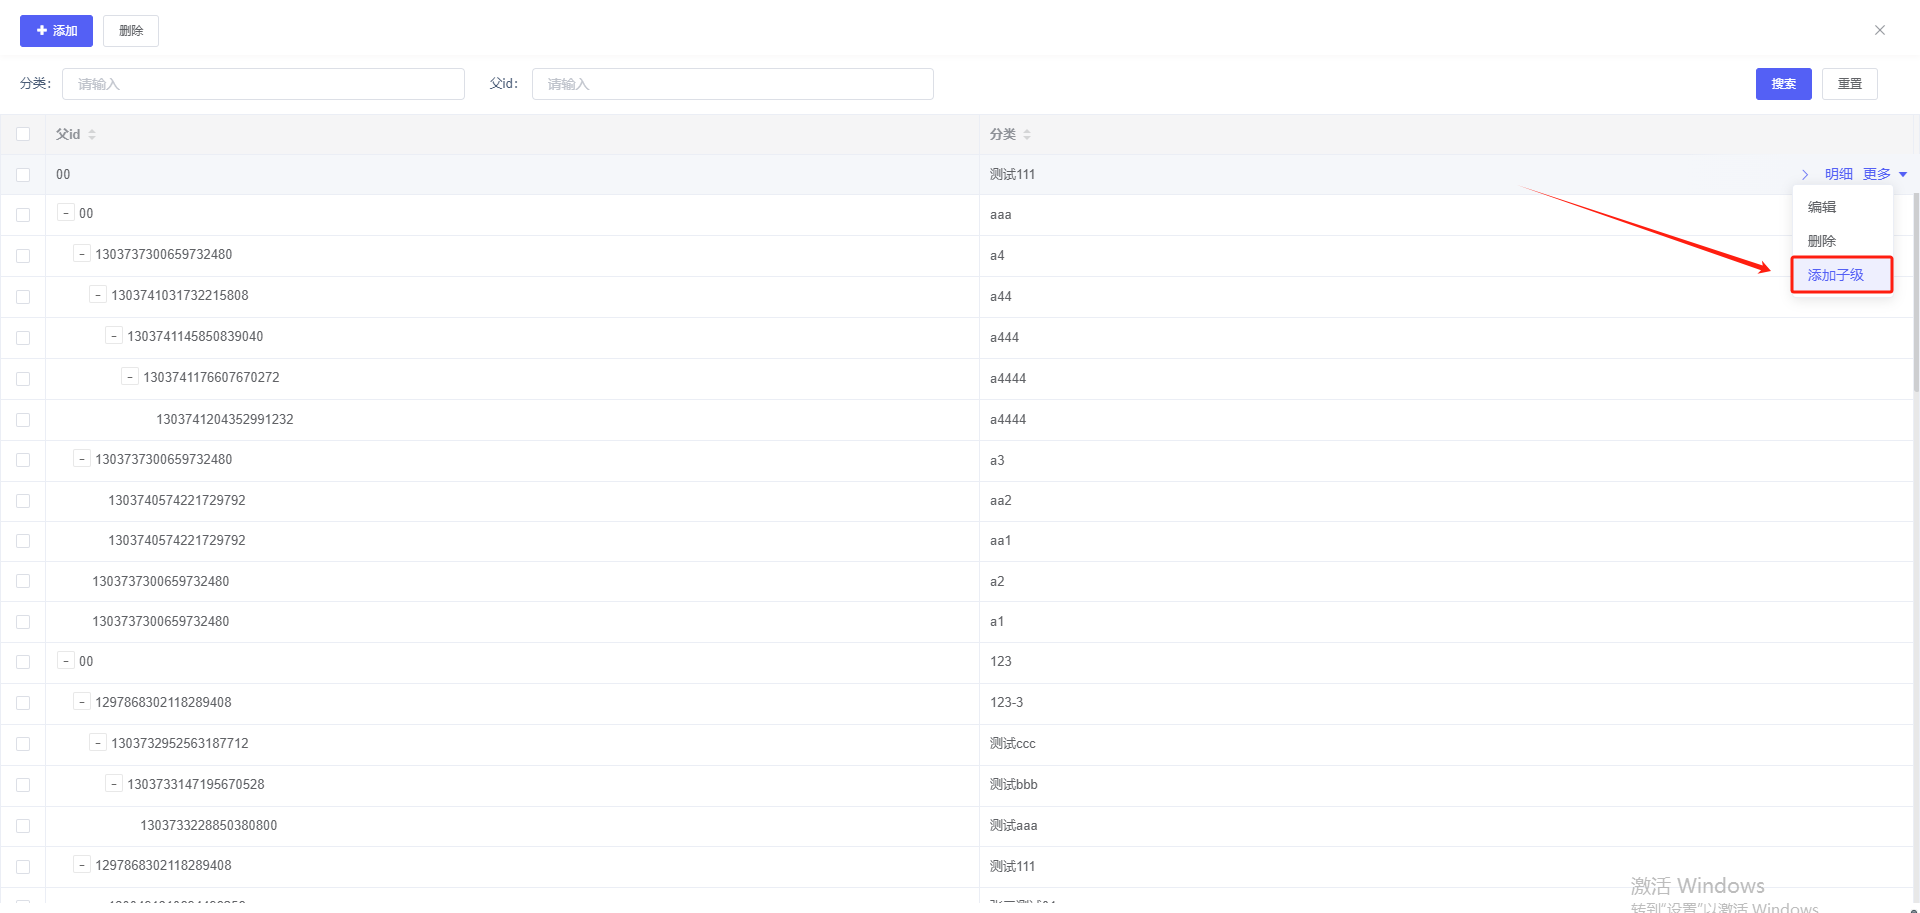This screenshot has width=1920, height=913.
Task: Click the close X icon at top right
Action: (x=1879, y=30)
